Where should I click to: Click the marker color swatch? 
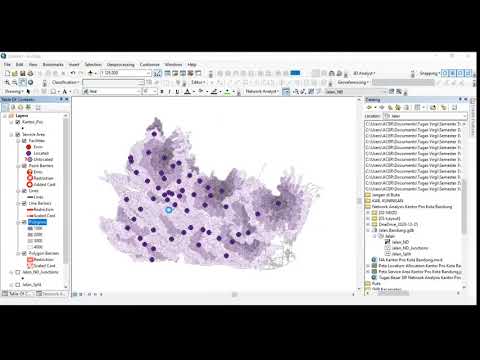[227, 91]
